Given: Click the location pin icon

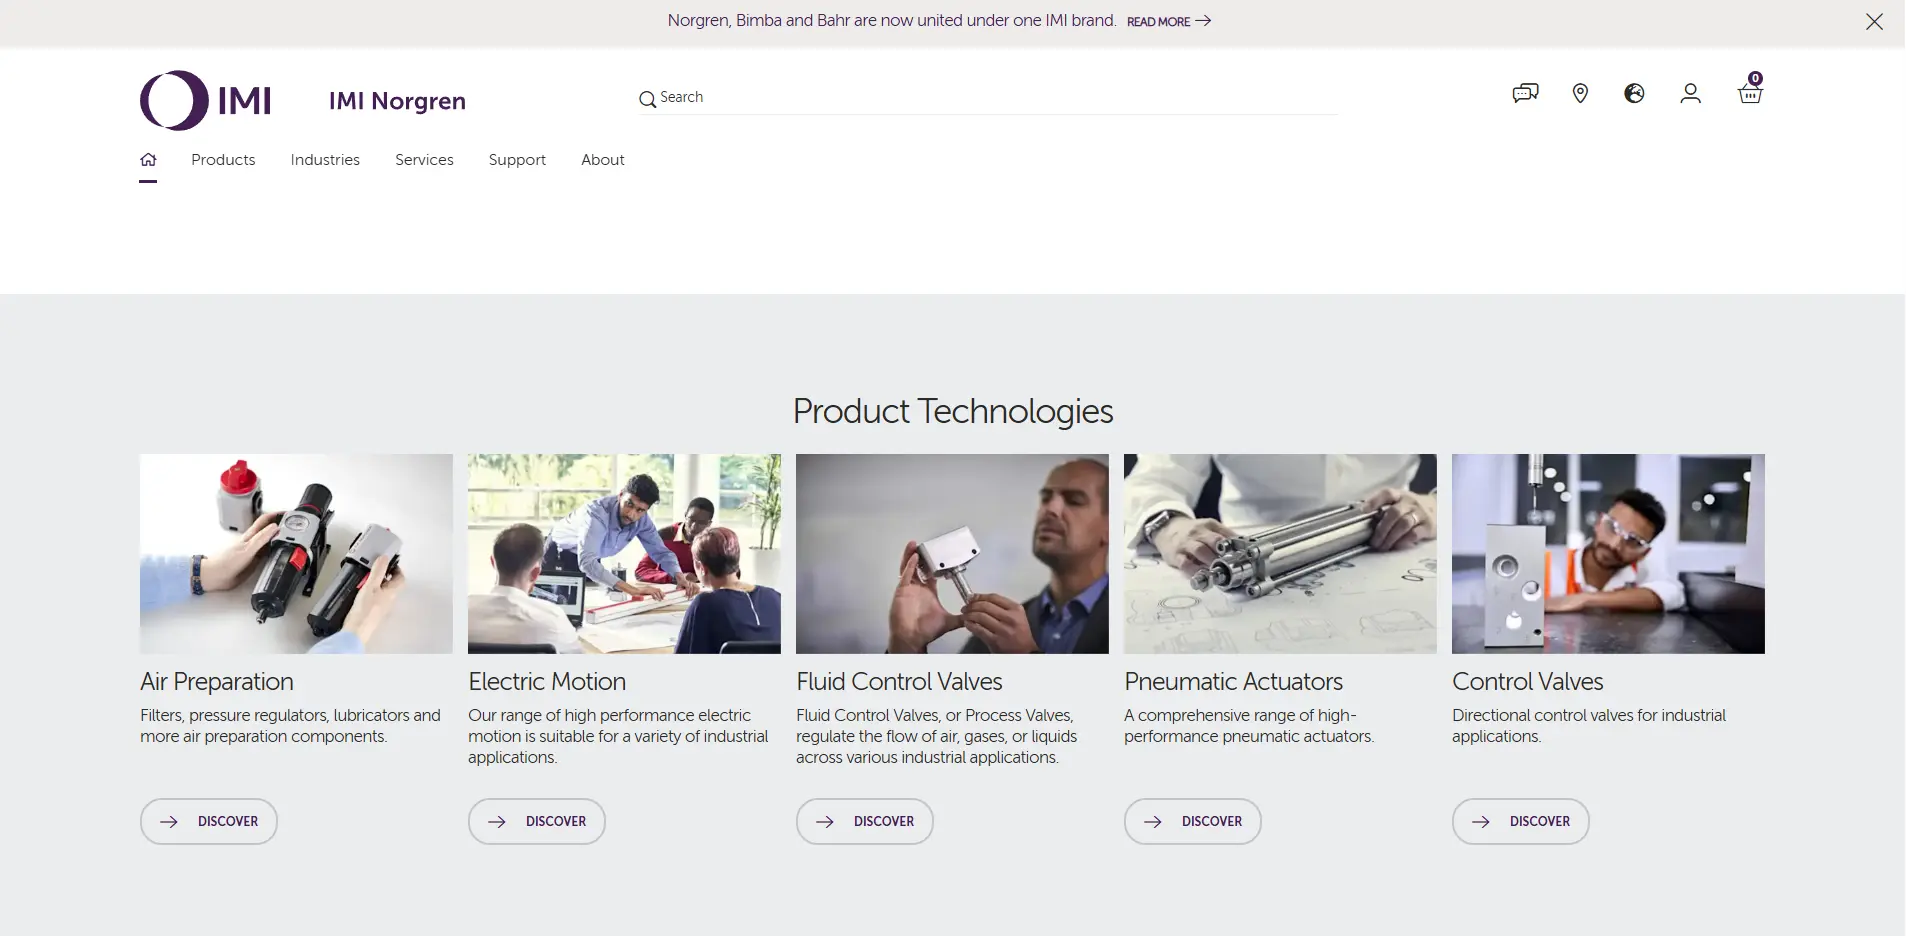Looking at the screenshot, I should tap(1580, 94).
